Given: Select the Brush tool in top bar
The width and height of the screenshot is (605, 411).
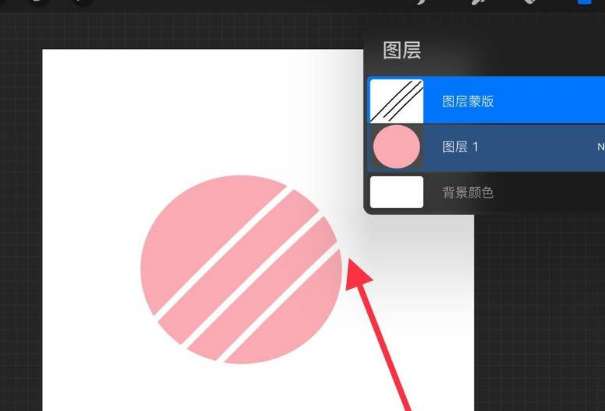Looking at the screenshot, I should click(422, 2).
